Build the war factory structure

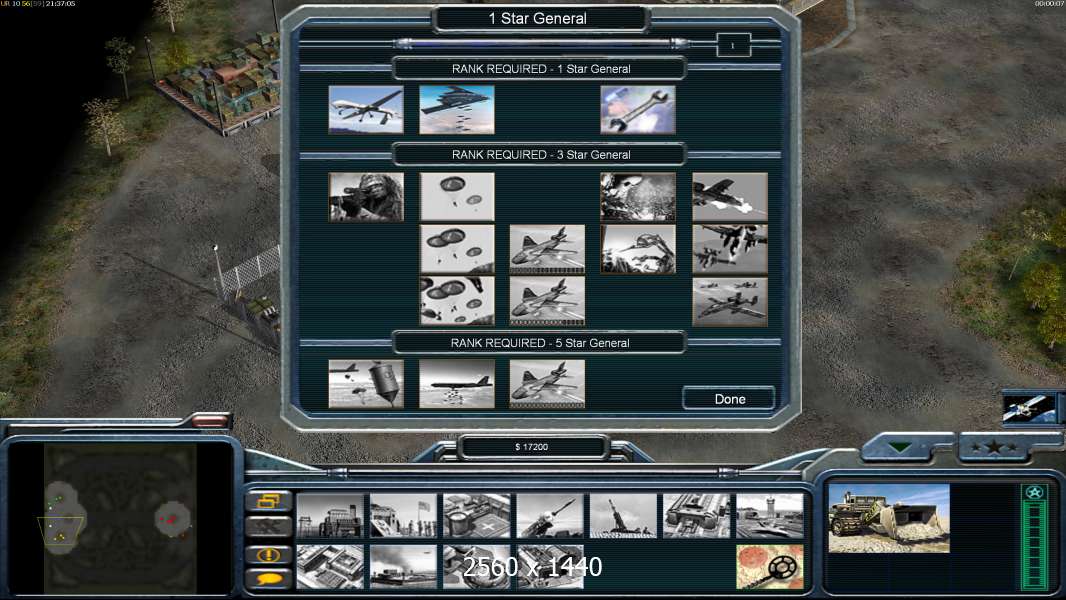pos(696,516)
